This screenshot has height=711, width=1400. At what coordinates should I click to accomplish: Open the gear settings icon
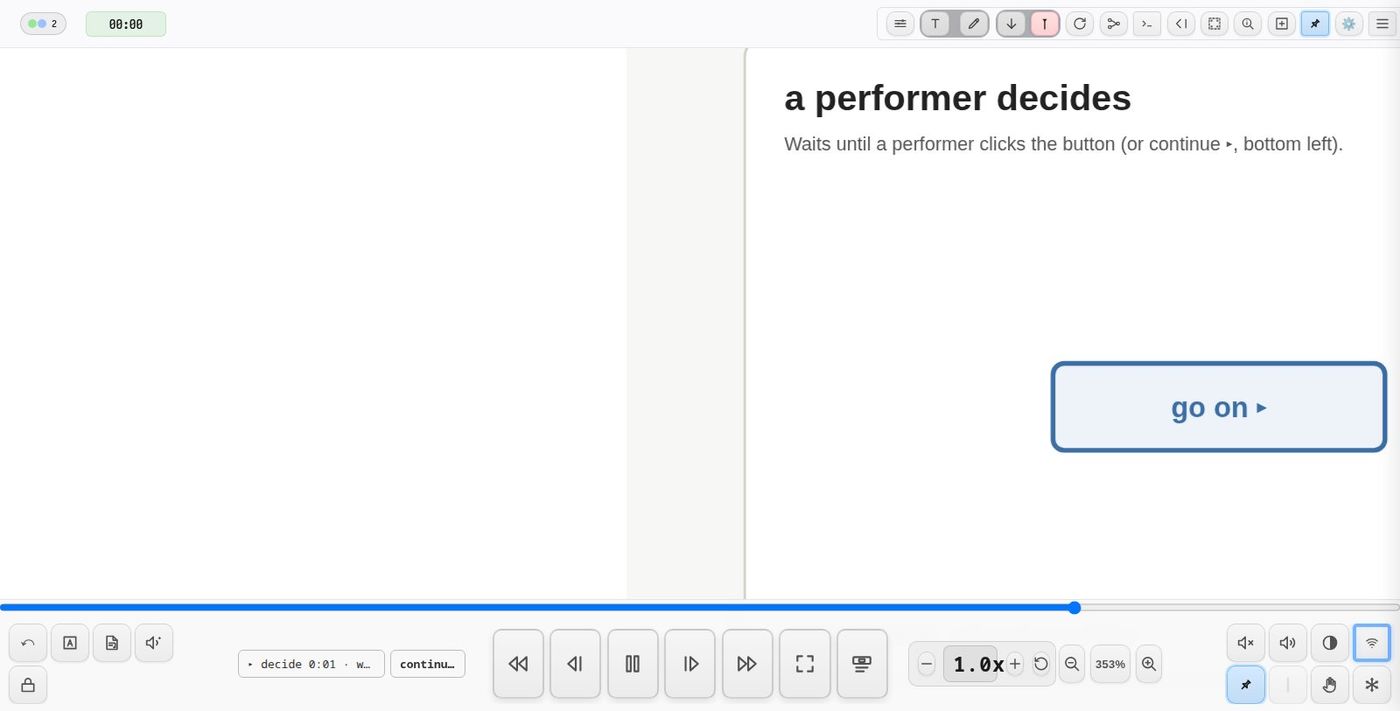tap(1349, 23)
